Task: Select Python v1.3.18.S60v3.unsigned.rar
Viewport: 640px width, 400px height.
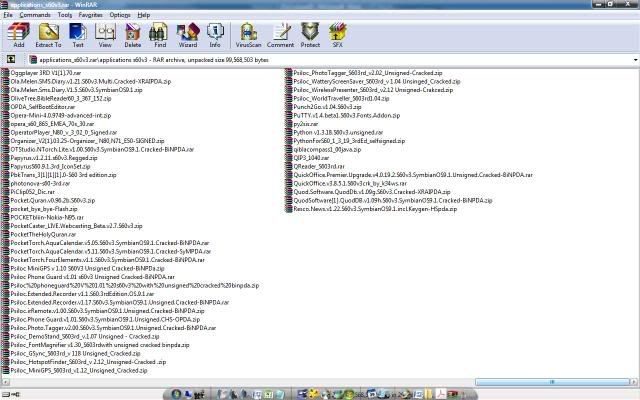Action: coord(334,132)
